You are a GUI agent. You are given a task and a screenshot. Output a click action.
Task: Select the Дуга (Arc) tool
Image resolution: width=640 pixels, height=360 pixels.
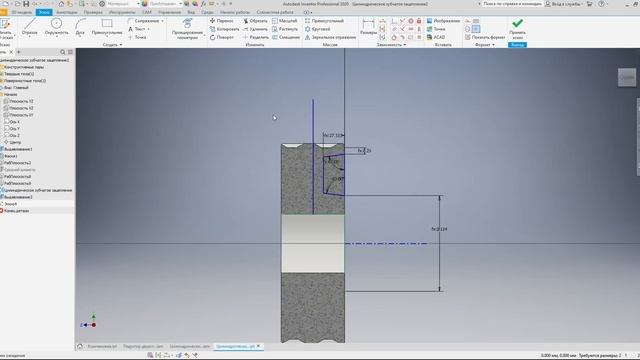click(x=80, y=27)
